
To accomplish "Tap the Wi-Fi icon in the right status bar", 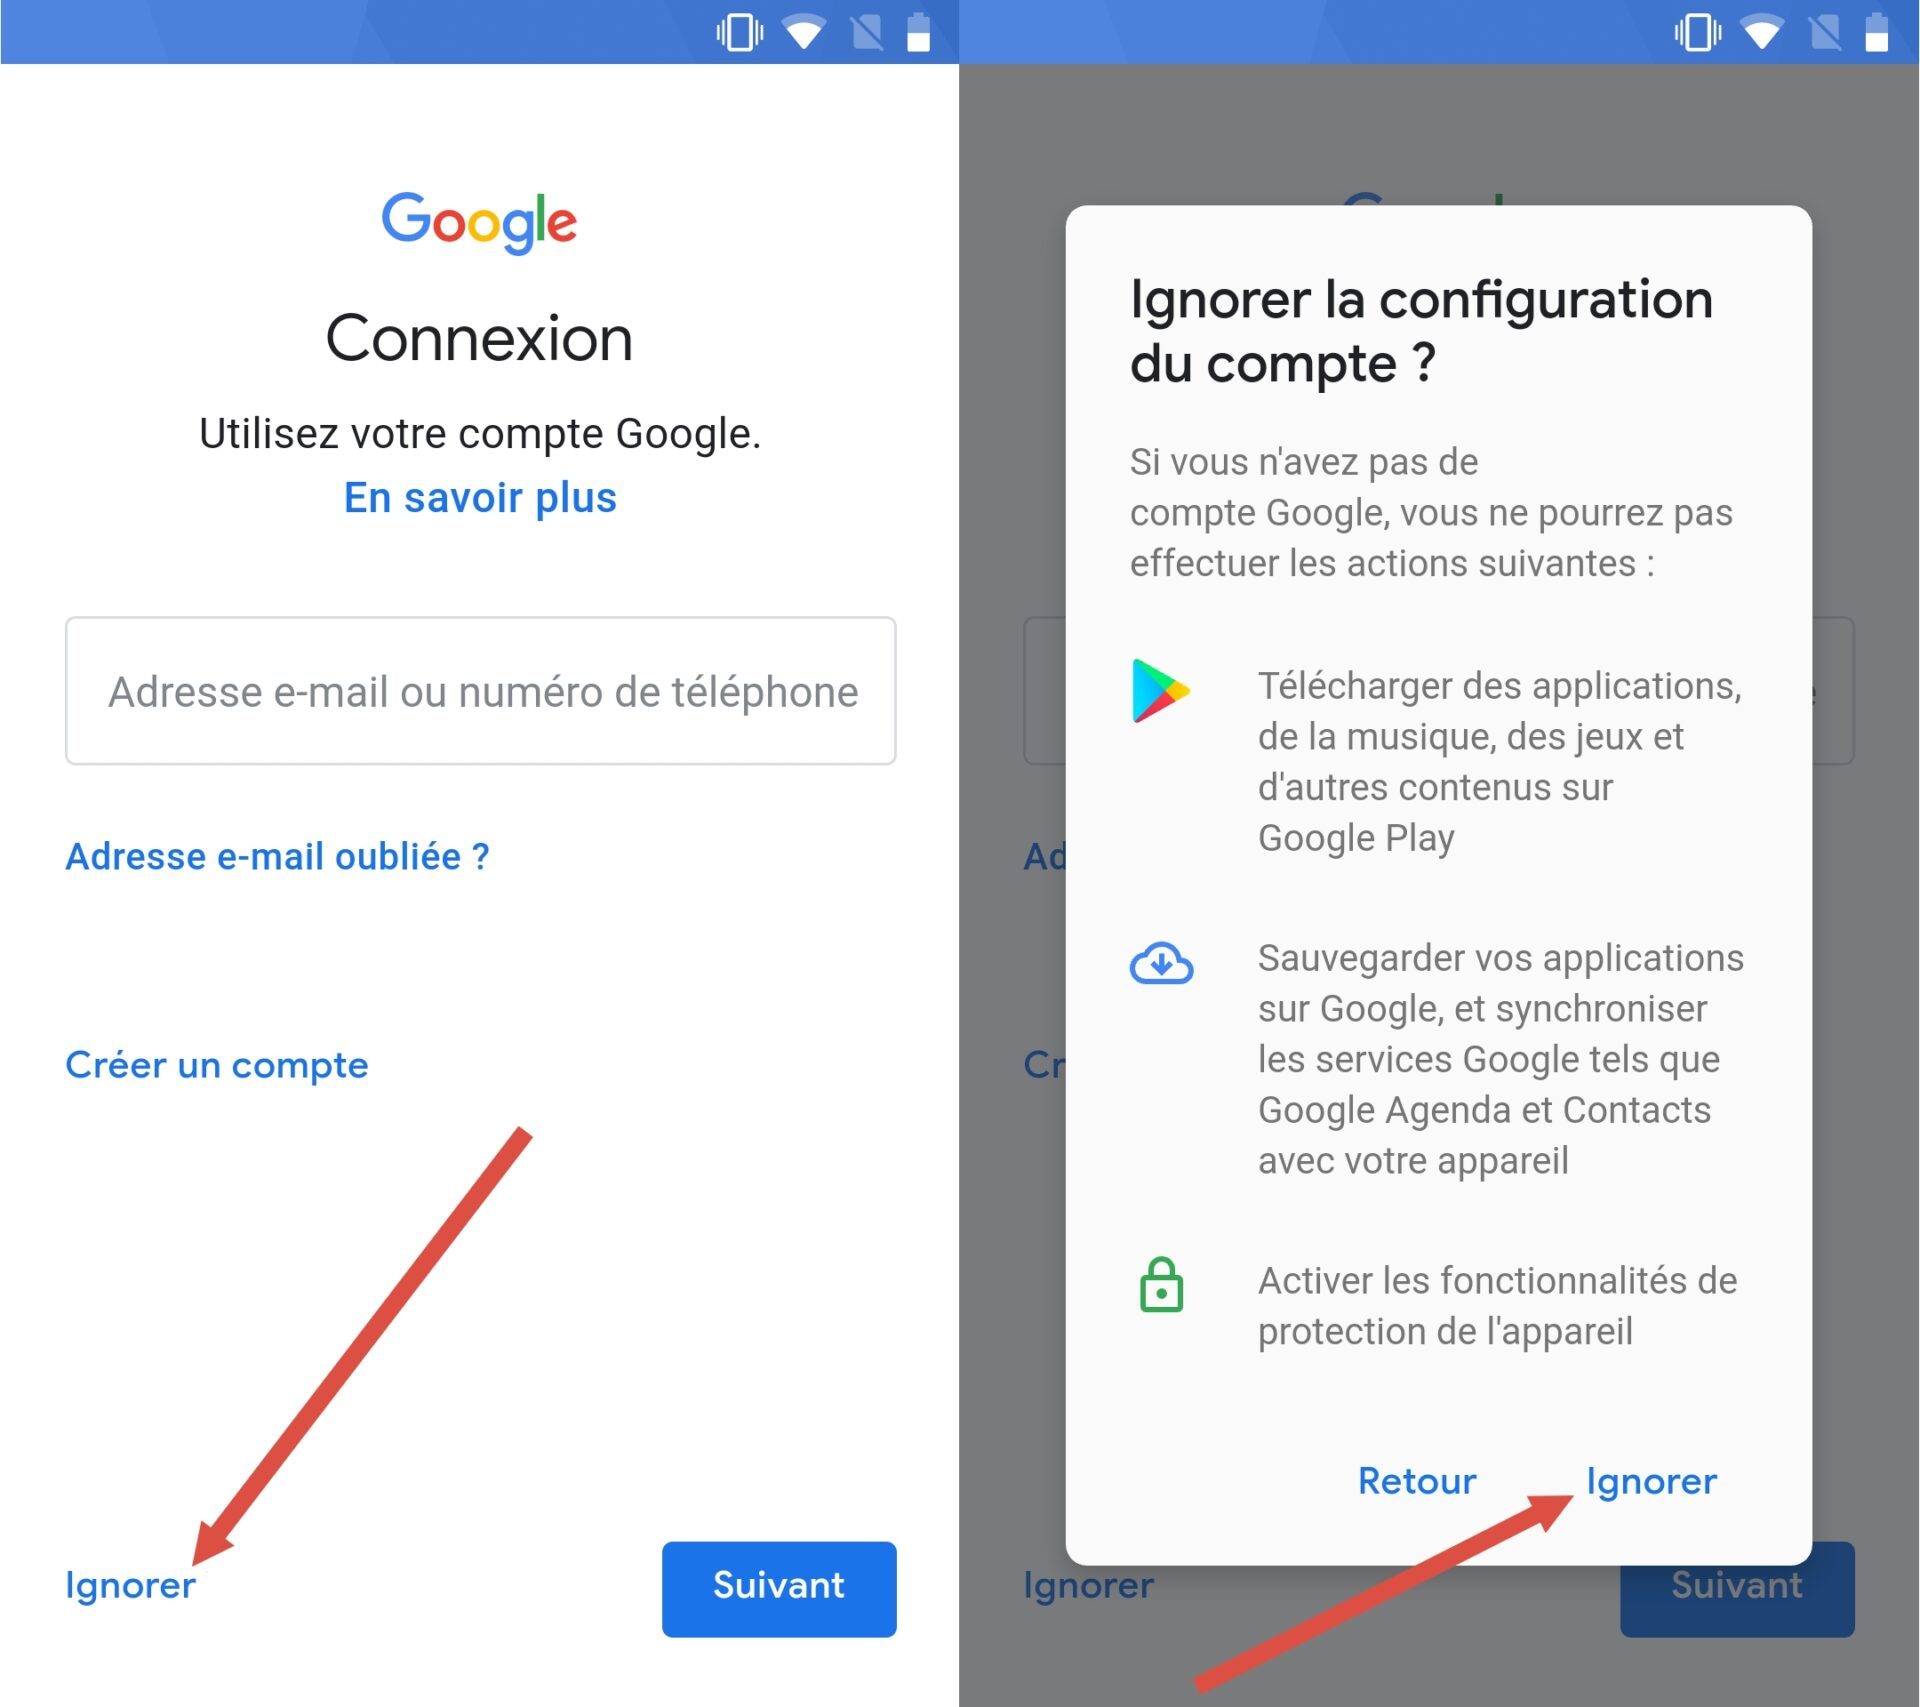I will 1762,33.
